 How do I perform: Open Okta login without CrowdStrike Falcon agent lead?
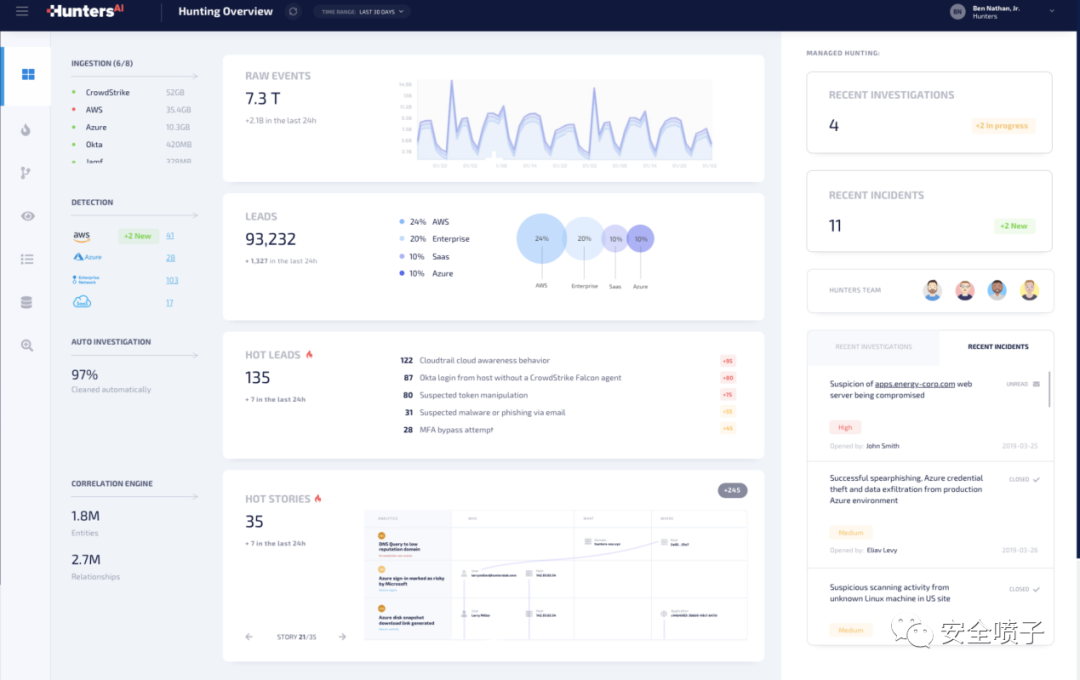pos(520,378)
